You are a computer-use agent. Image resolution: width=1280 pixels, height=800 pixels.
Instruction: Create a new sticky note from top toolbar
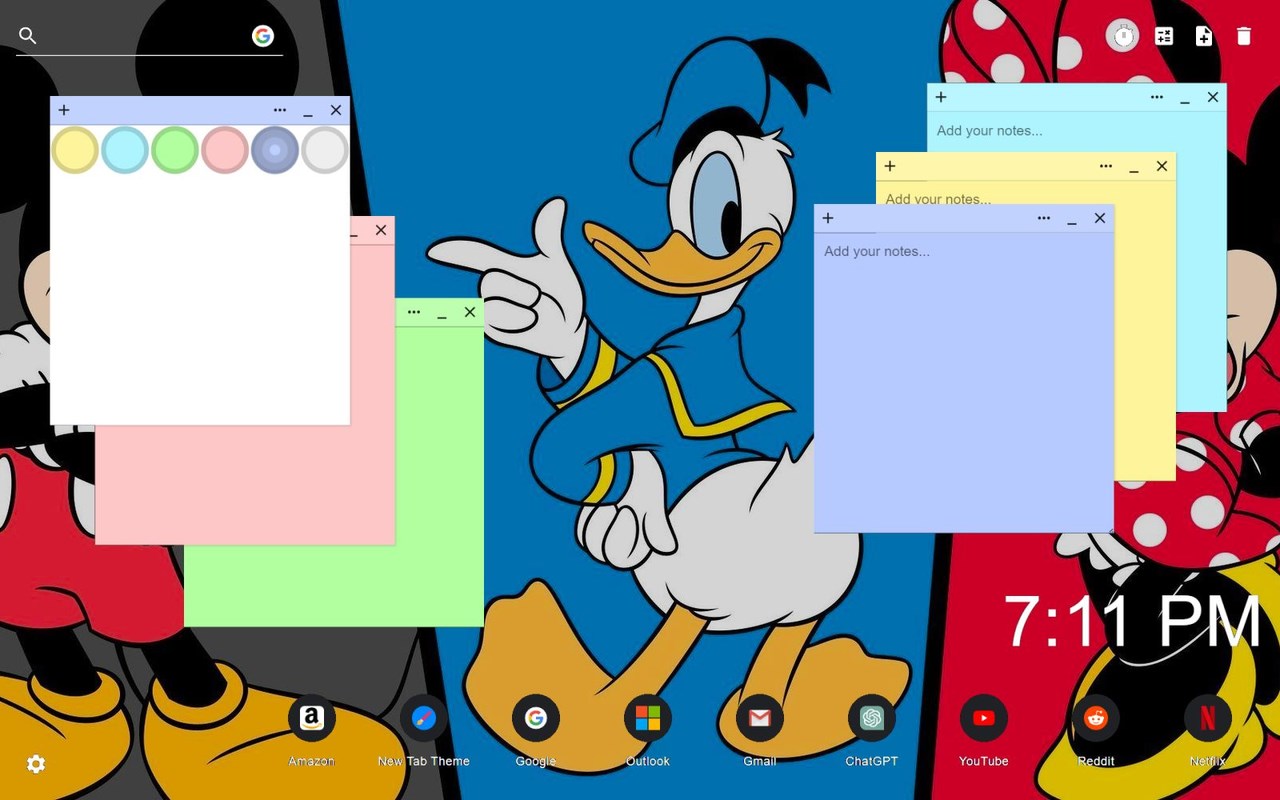pyautogui.click(x=1204, y=36)
